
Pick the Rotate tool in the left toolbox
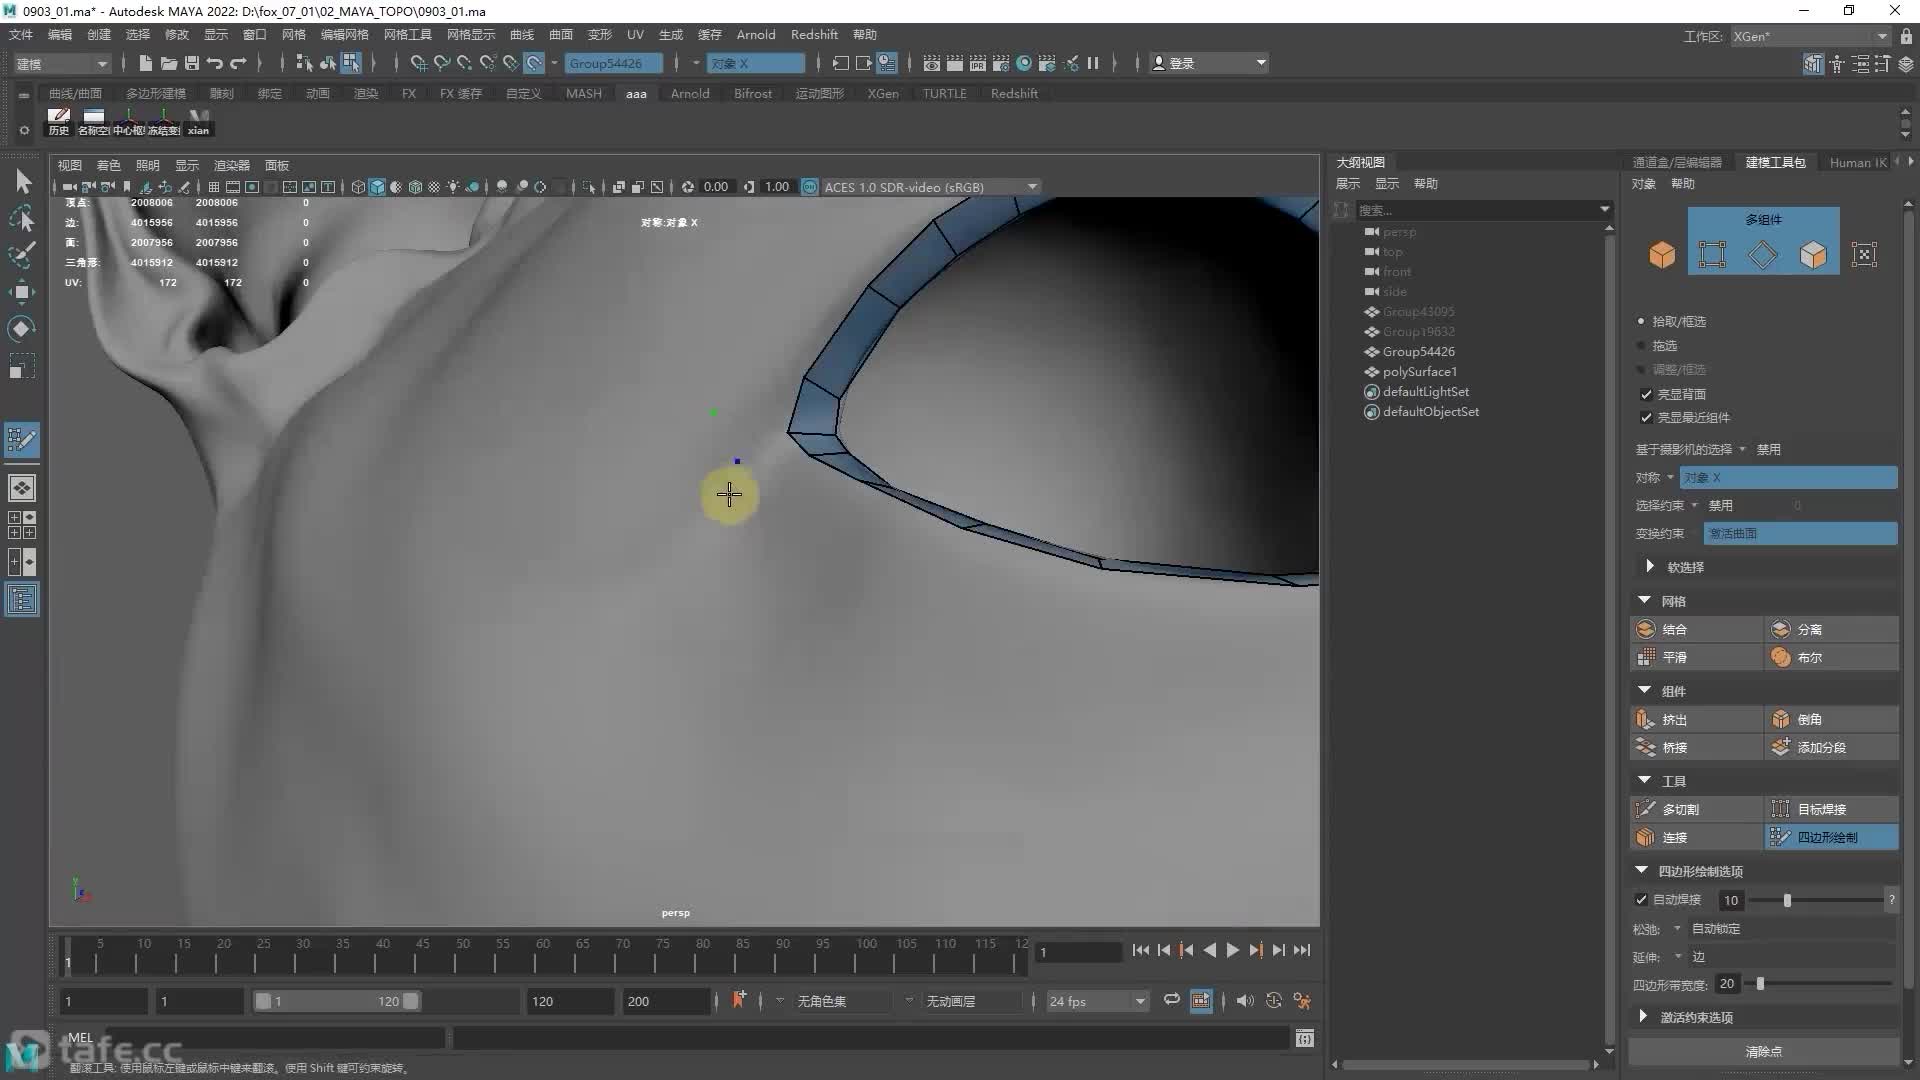pyautogui.click(x=22, y=329)
